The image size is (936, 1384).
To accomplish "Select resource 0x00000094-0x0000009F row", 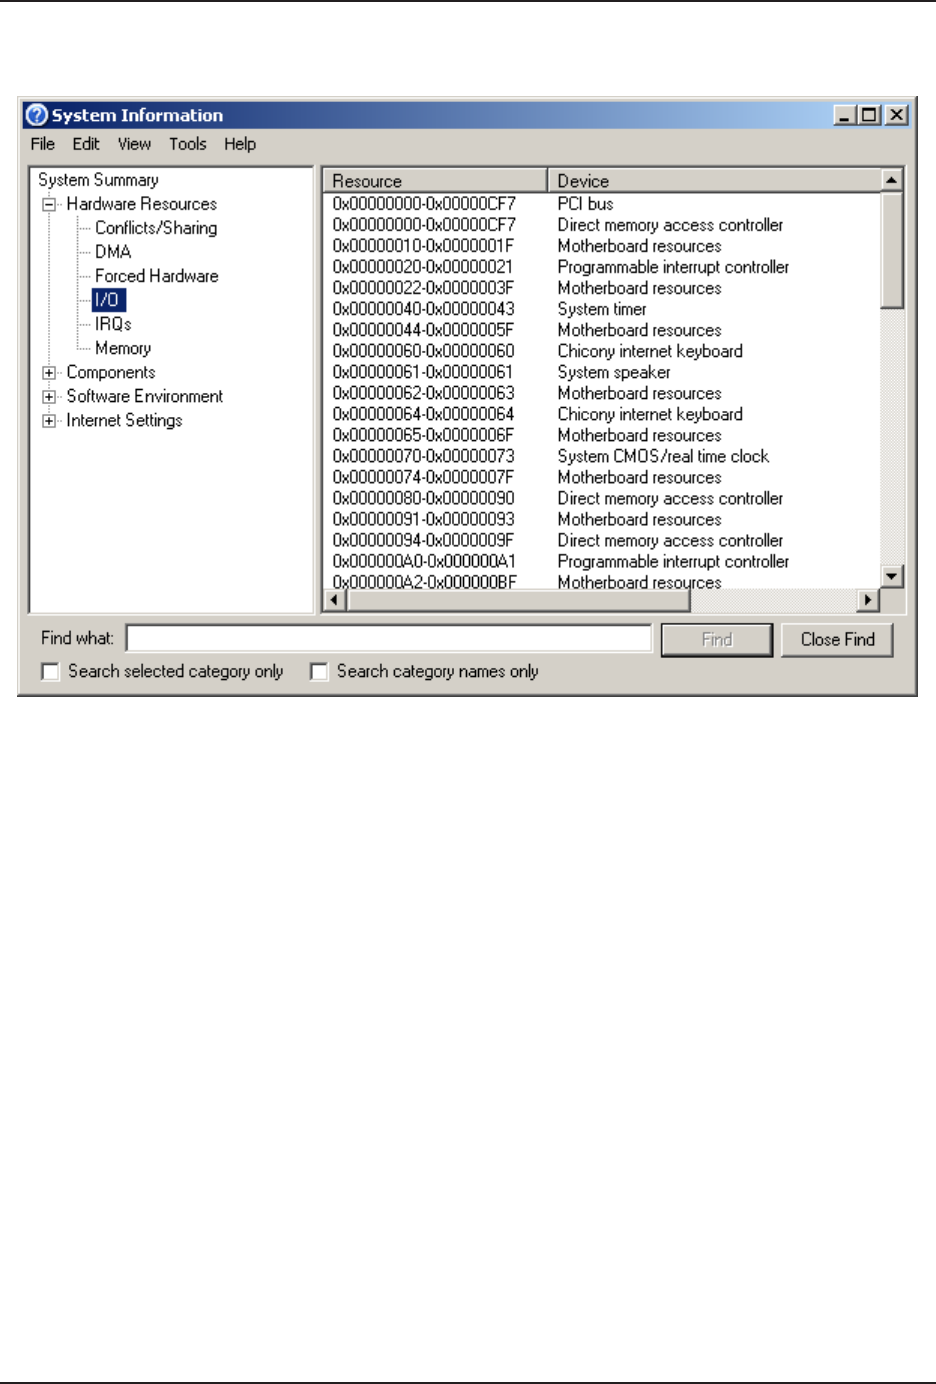I will (x=602, y=540).
